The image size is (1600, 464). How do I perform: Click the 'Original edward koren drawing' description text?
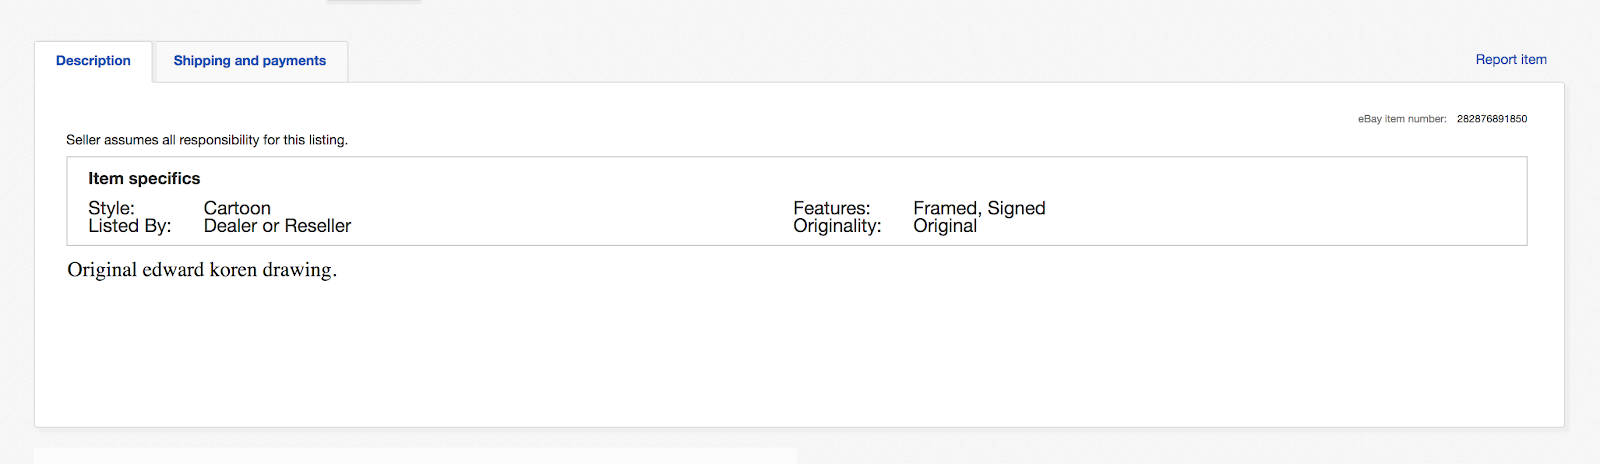coord(202,270)
